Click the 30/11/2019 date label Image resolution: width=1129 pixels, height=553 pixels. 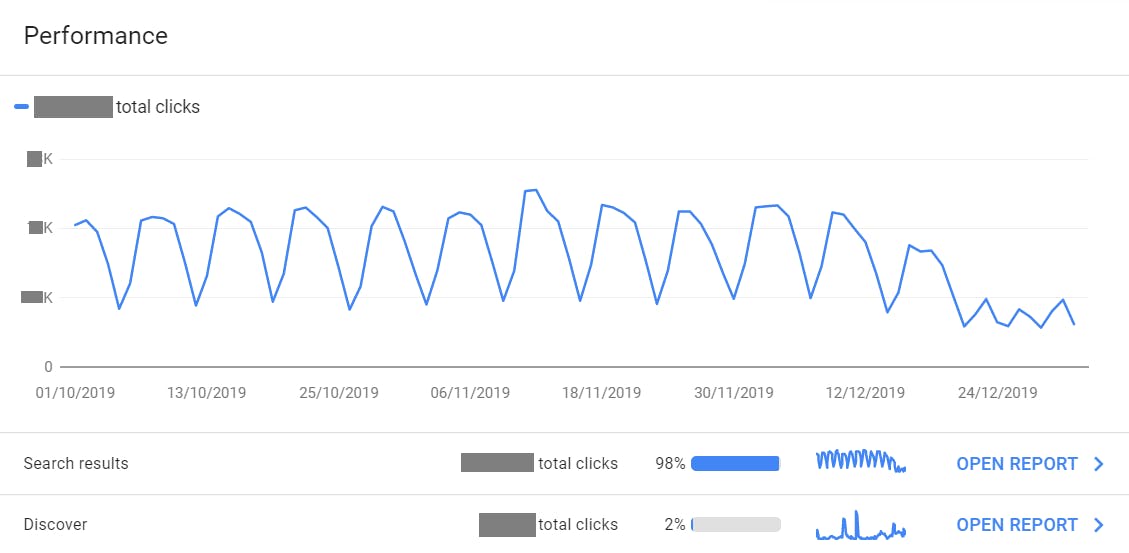point(734,393)
